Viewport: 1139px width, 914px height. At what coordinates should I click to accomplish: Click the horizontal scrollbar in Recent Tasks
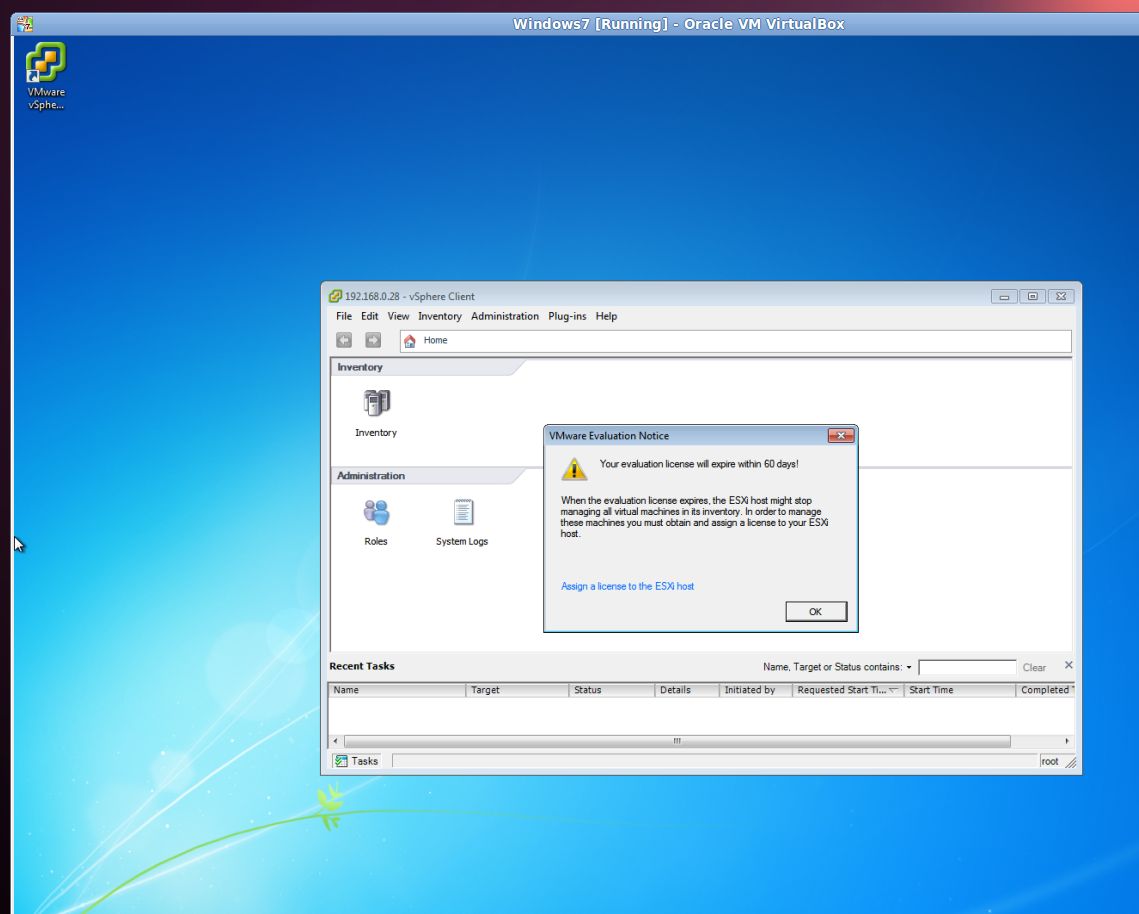point(677,741)
